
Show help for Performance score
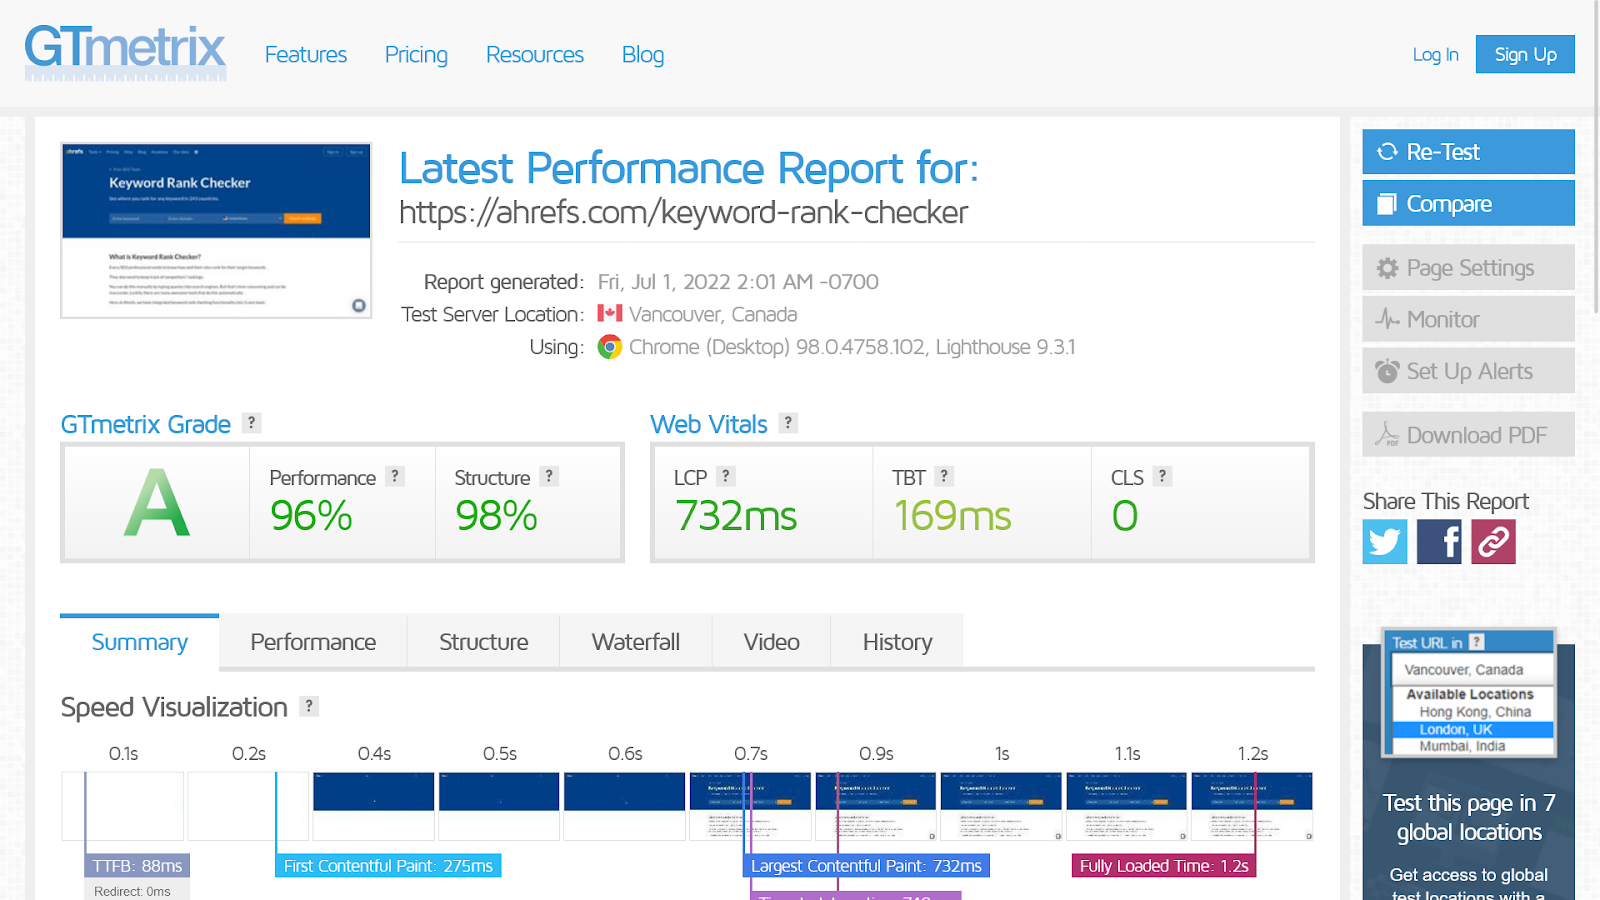(395, 476)
